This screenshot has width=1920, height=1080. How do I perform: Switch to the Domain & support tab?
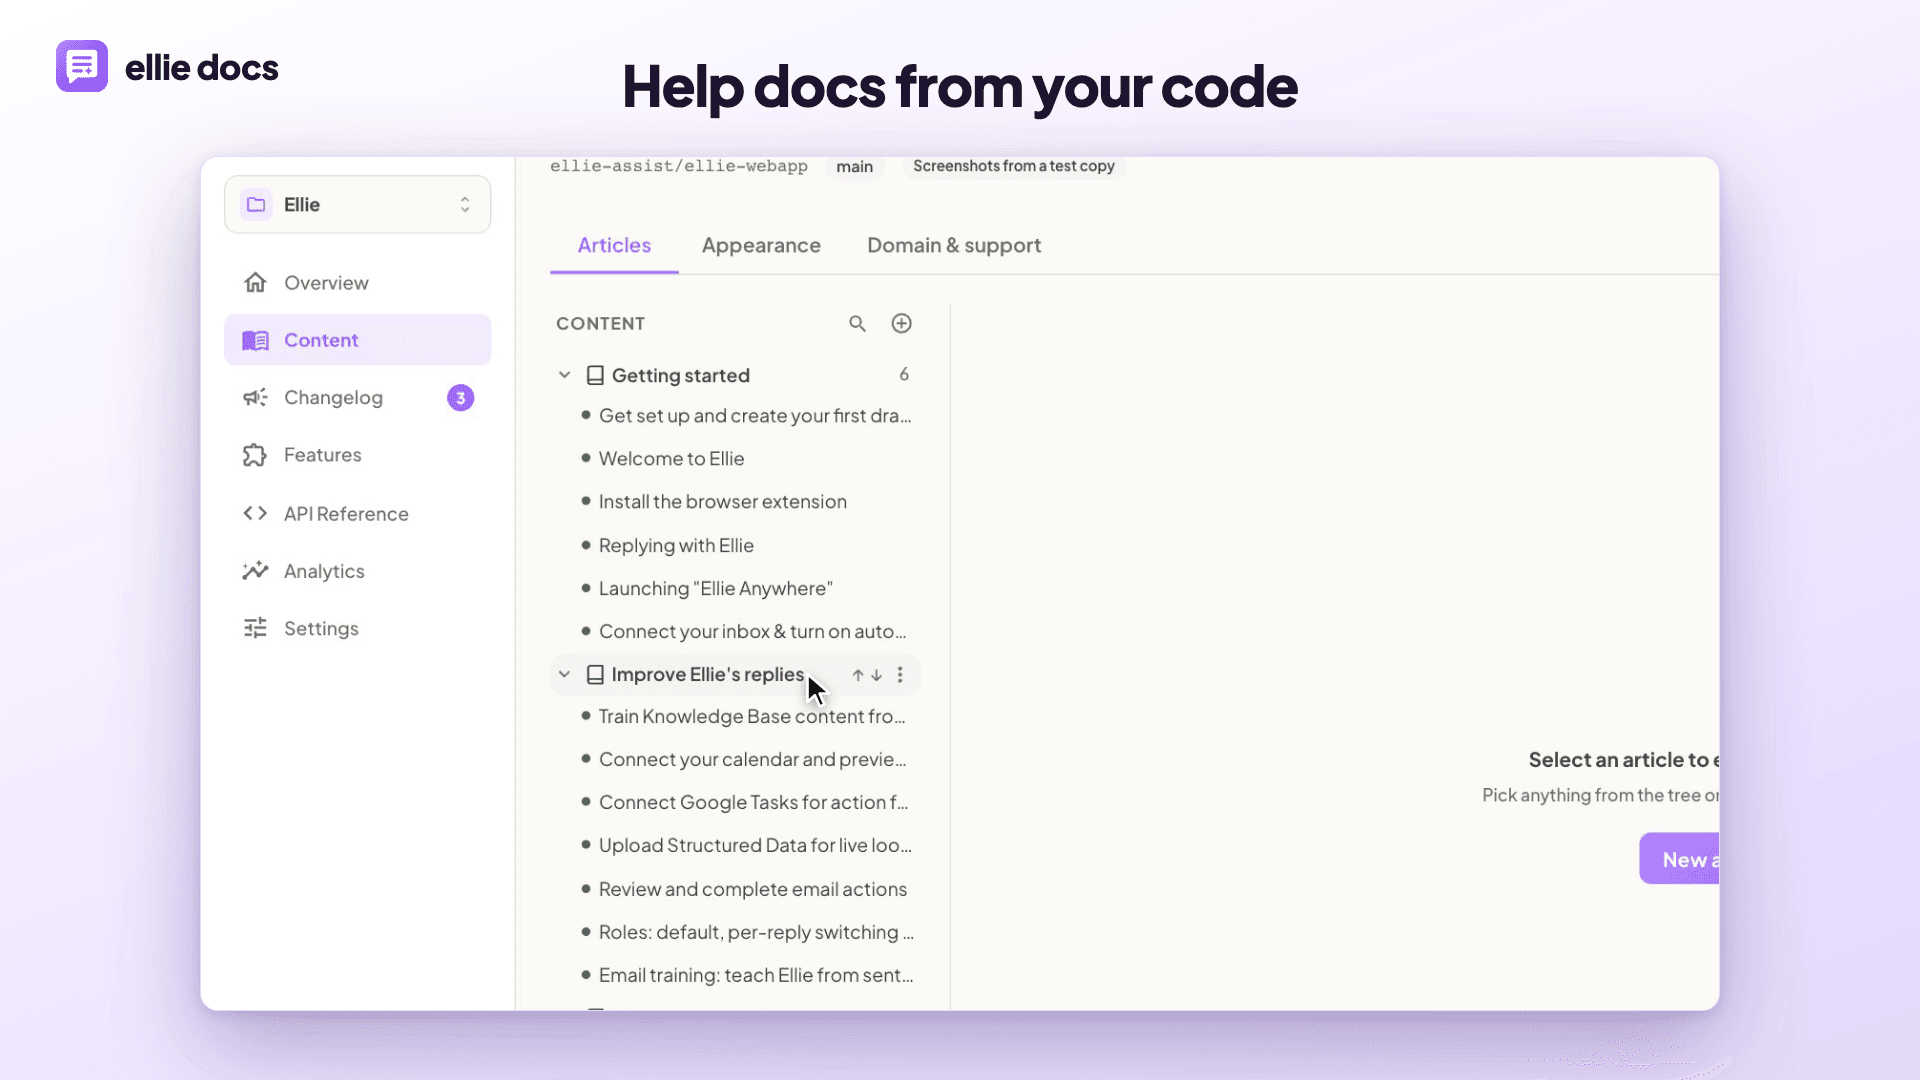click(x=954, y=245)
